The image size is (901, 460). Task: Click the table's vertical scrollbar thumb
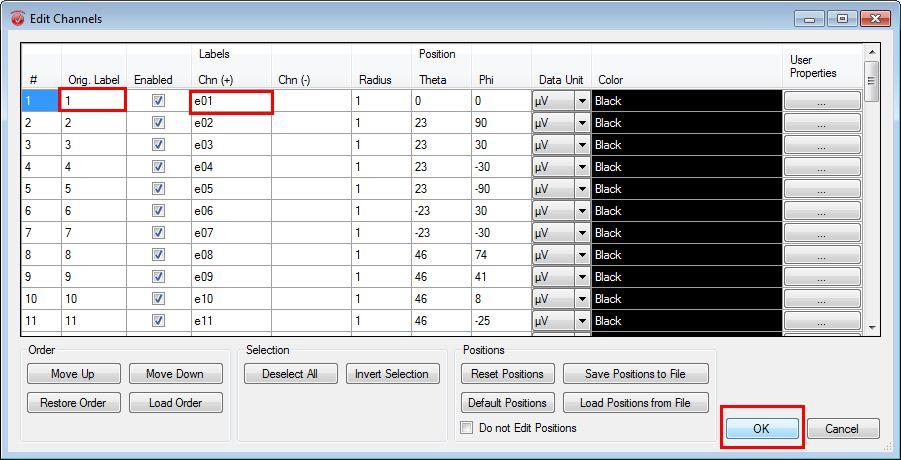click(x=872, y=81)
